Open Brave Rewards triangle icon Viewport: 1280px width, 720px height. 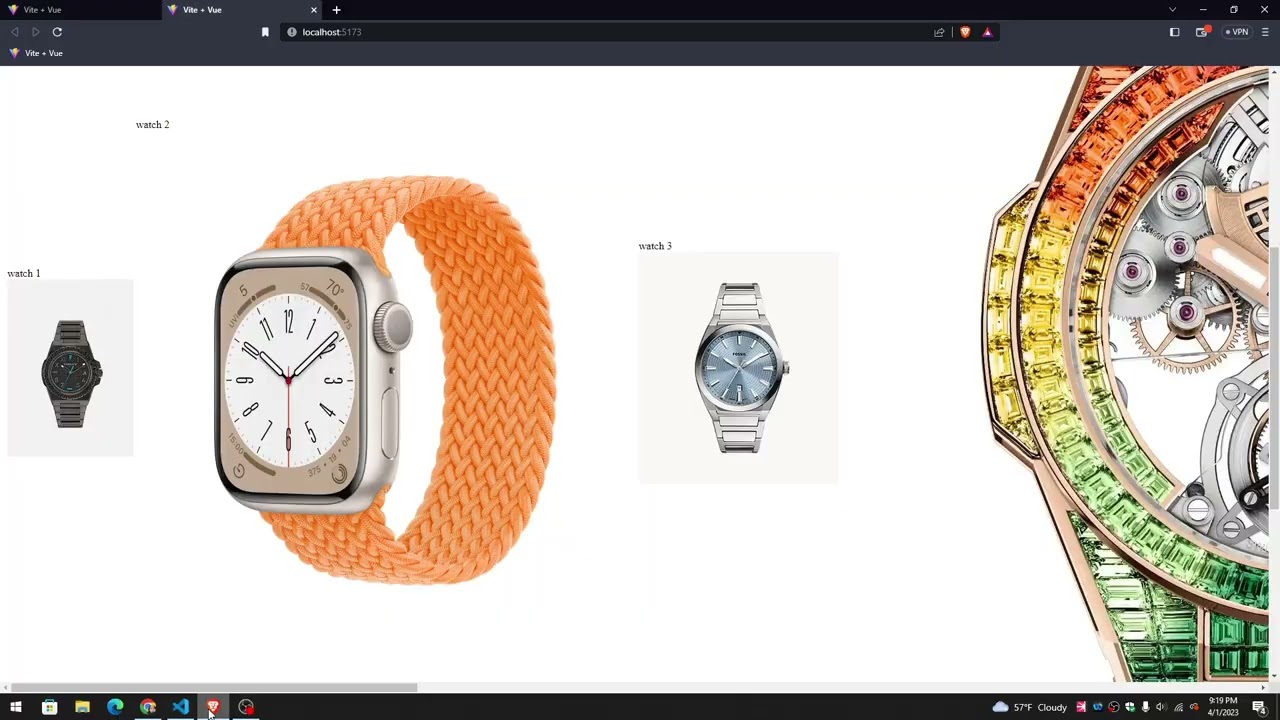coord(987,32)
